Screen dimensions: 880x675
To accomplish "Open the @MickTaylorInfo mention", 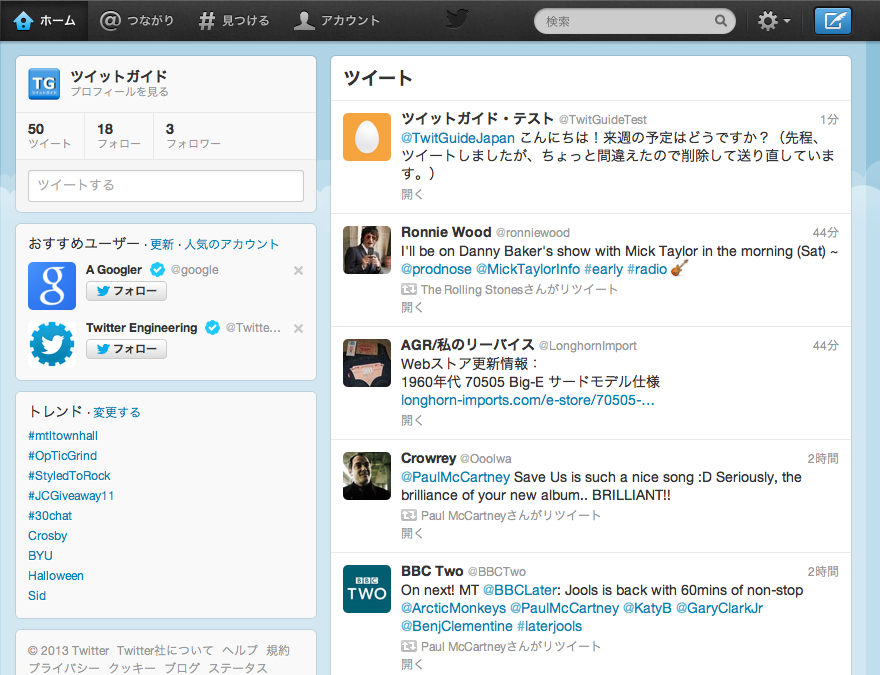I will [528, 269].
